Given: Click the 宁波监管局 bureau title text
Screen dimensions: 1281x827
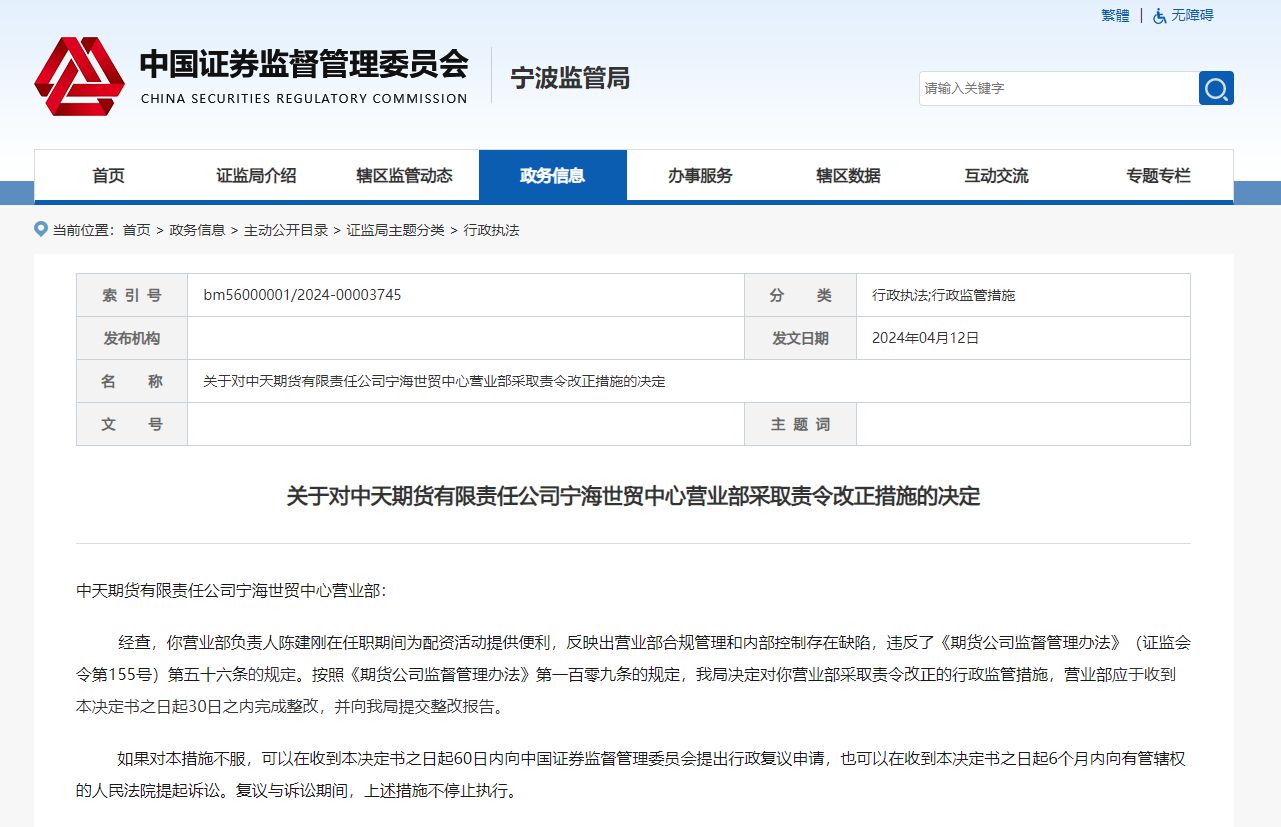Looking at the screenshot, I should click(x=570, y=78).
